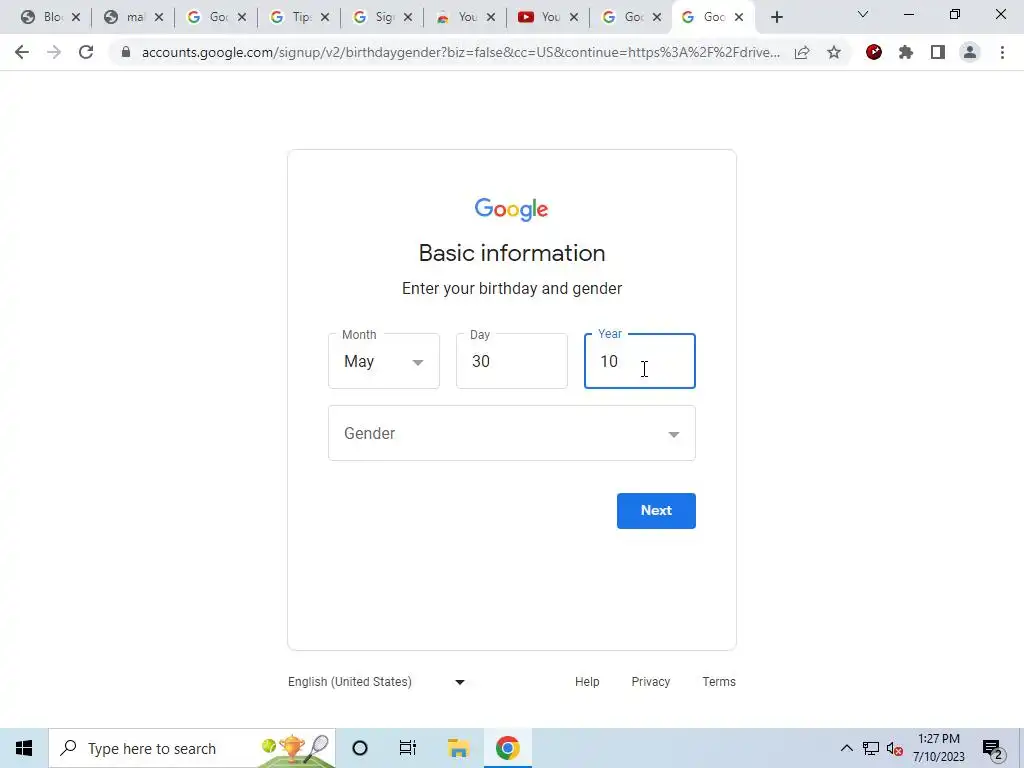Open the Help link
1024x768 pixels.
587,682
